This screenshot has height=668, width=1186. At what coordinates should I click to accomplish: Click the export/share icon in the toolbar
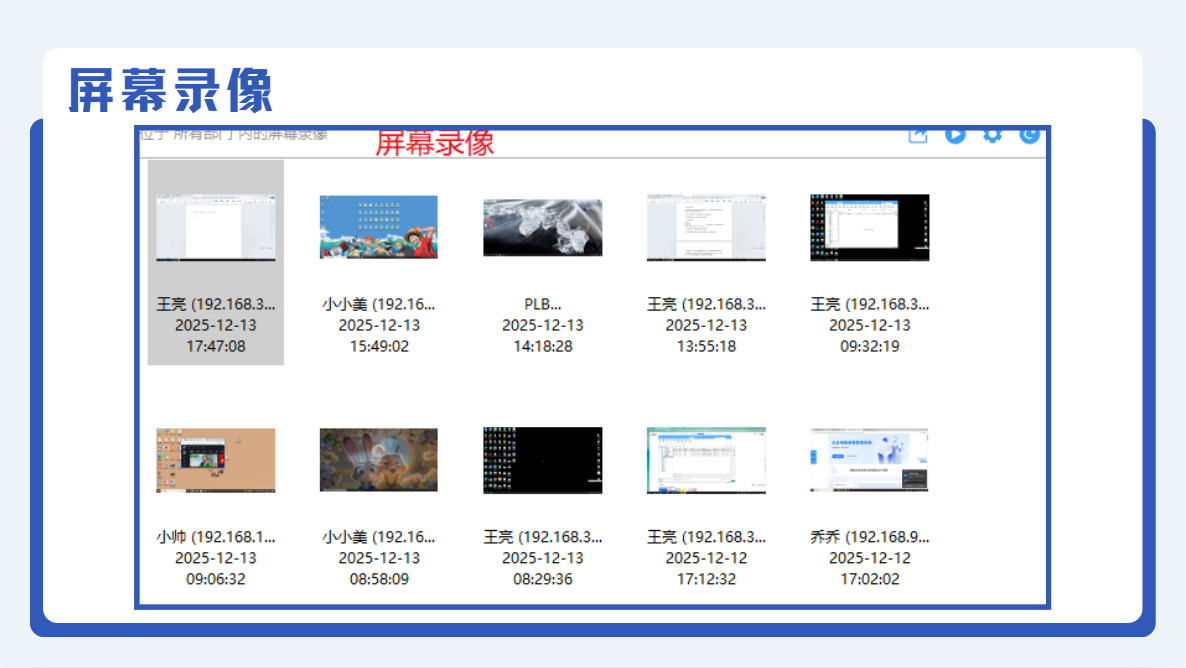click(x=917, y=135)
